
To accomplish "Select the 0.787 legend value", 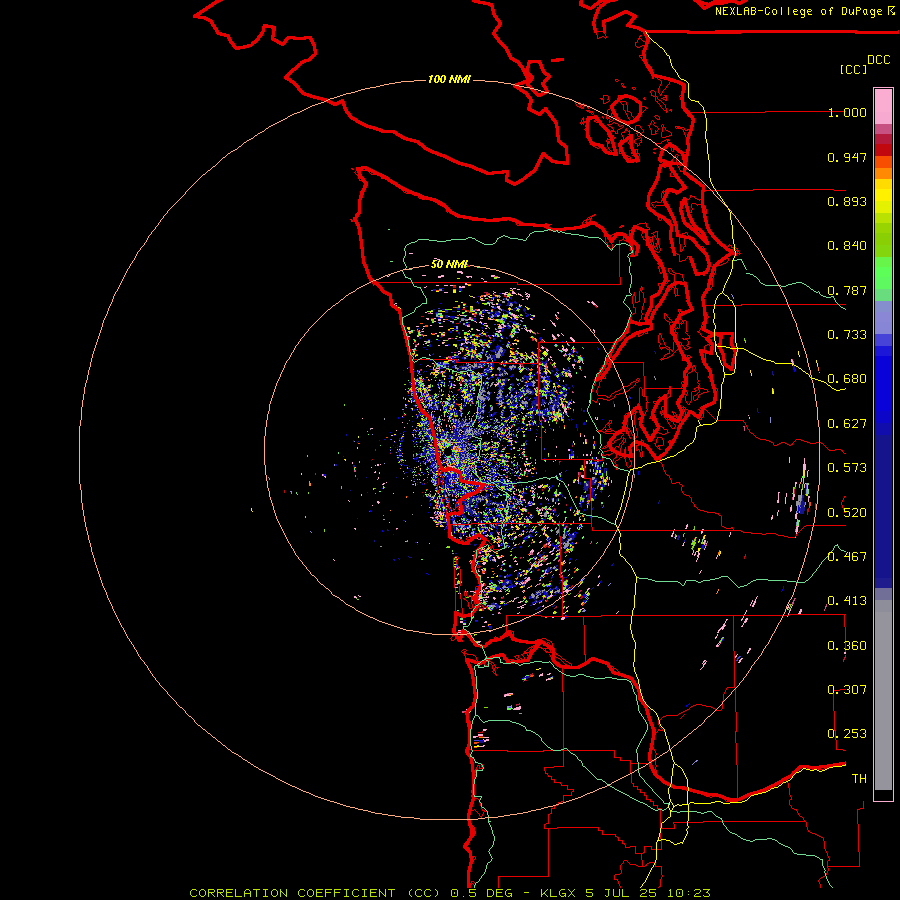I will (x=847, y=290).
